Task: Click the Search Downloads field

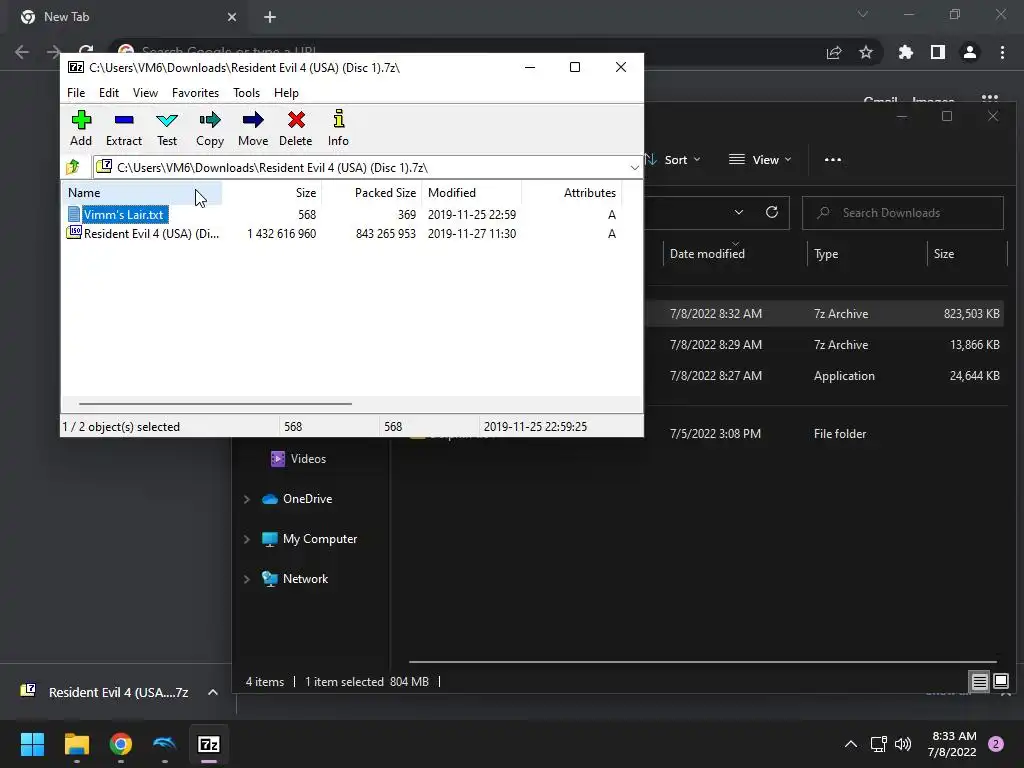Action: pos(903,213)
